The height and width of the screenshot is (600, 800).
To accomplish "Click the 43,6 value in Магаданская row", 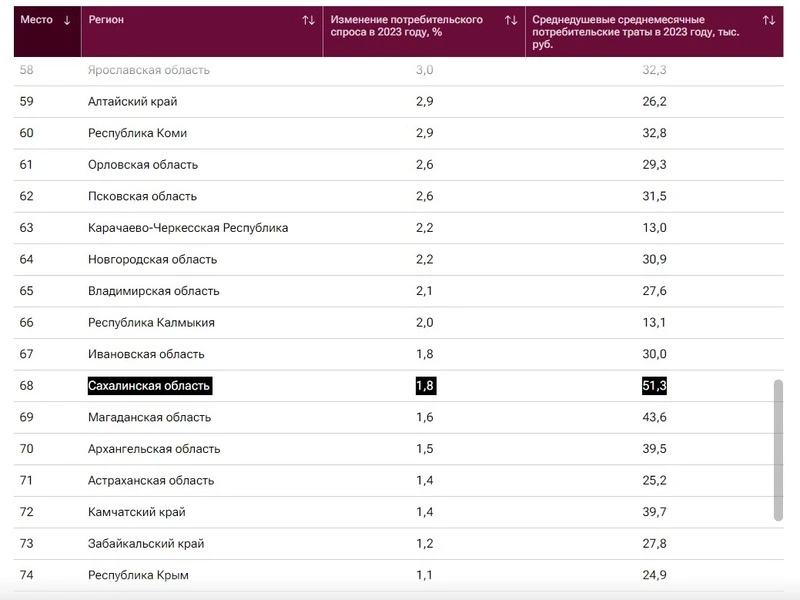I will (654, 417).
